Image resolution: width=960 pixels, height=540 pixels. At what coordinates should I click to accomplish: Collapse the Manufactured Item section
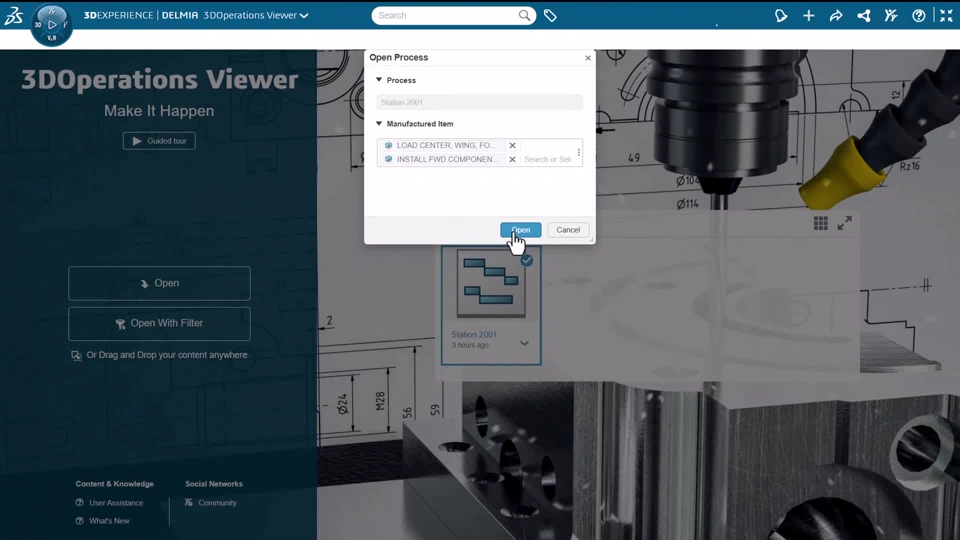point(379,124)
